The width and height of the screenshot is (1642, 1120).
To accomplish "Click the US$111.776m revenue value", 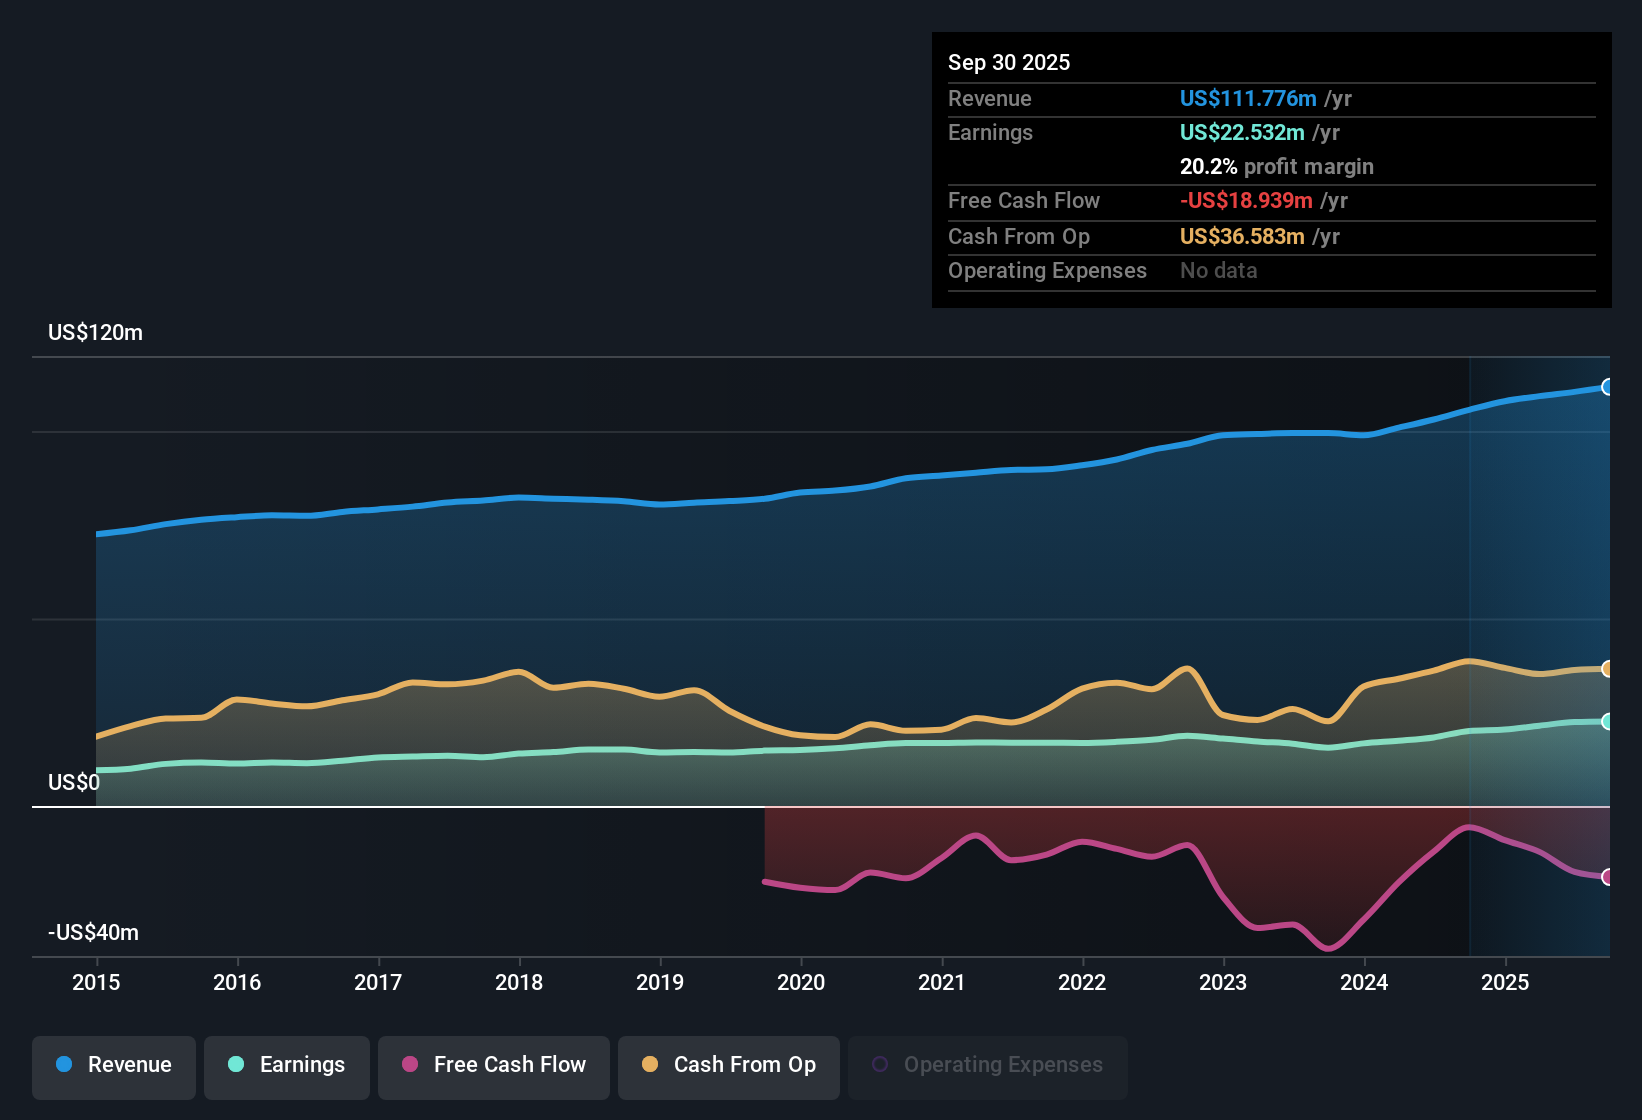I will coord(1248,98).
